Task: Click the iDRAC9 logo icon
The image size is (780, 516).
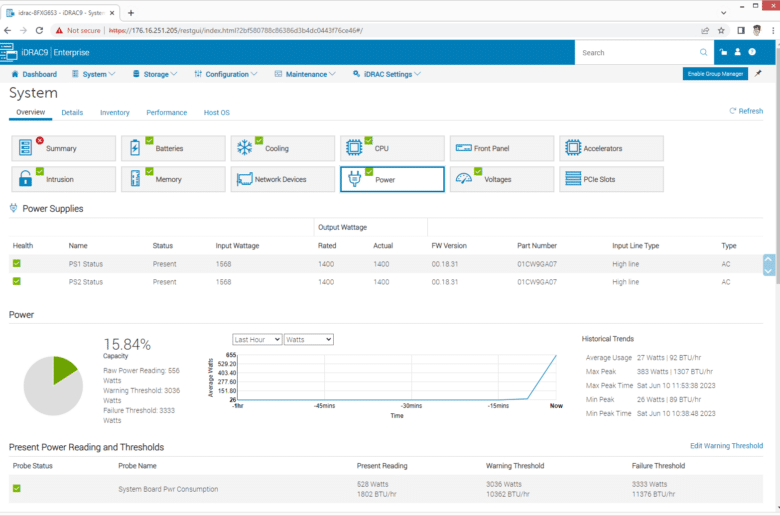Action: coord(9,52)
